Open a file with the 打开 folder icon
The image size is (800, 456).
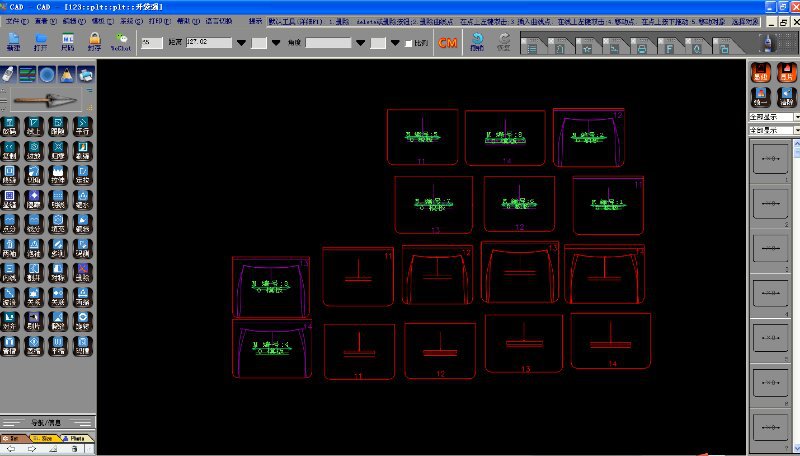point(40,42)
